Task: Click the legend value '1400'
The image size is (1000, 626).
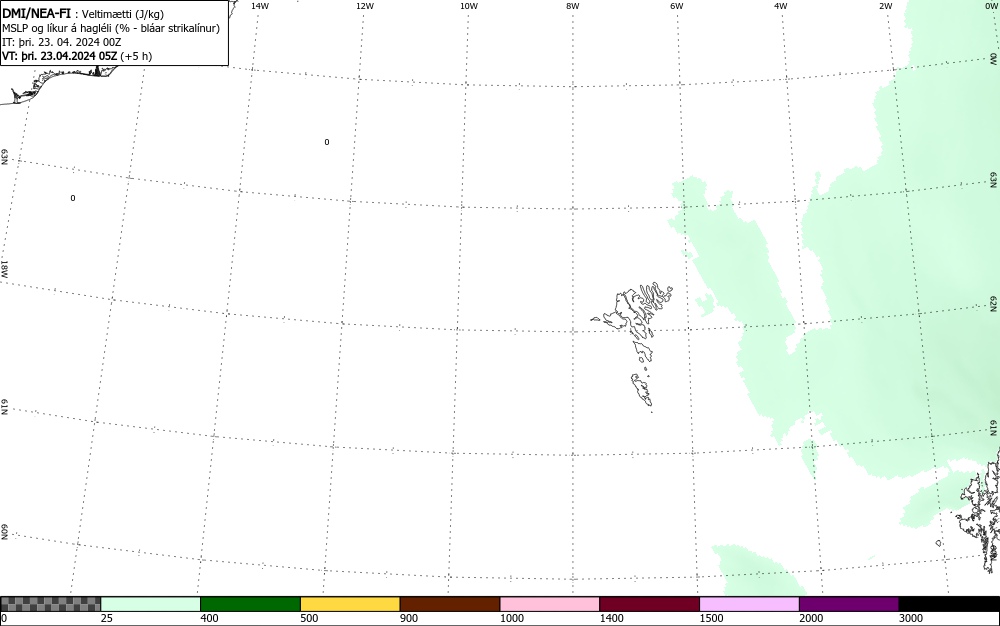Action: [611, 618]
